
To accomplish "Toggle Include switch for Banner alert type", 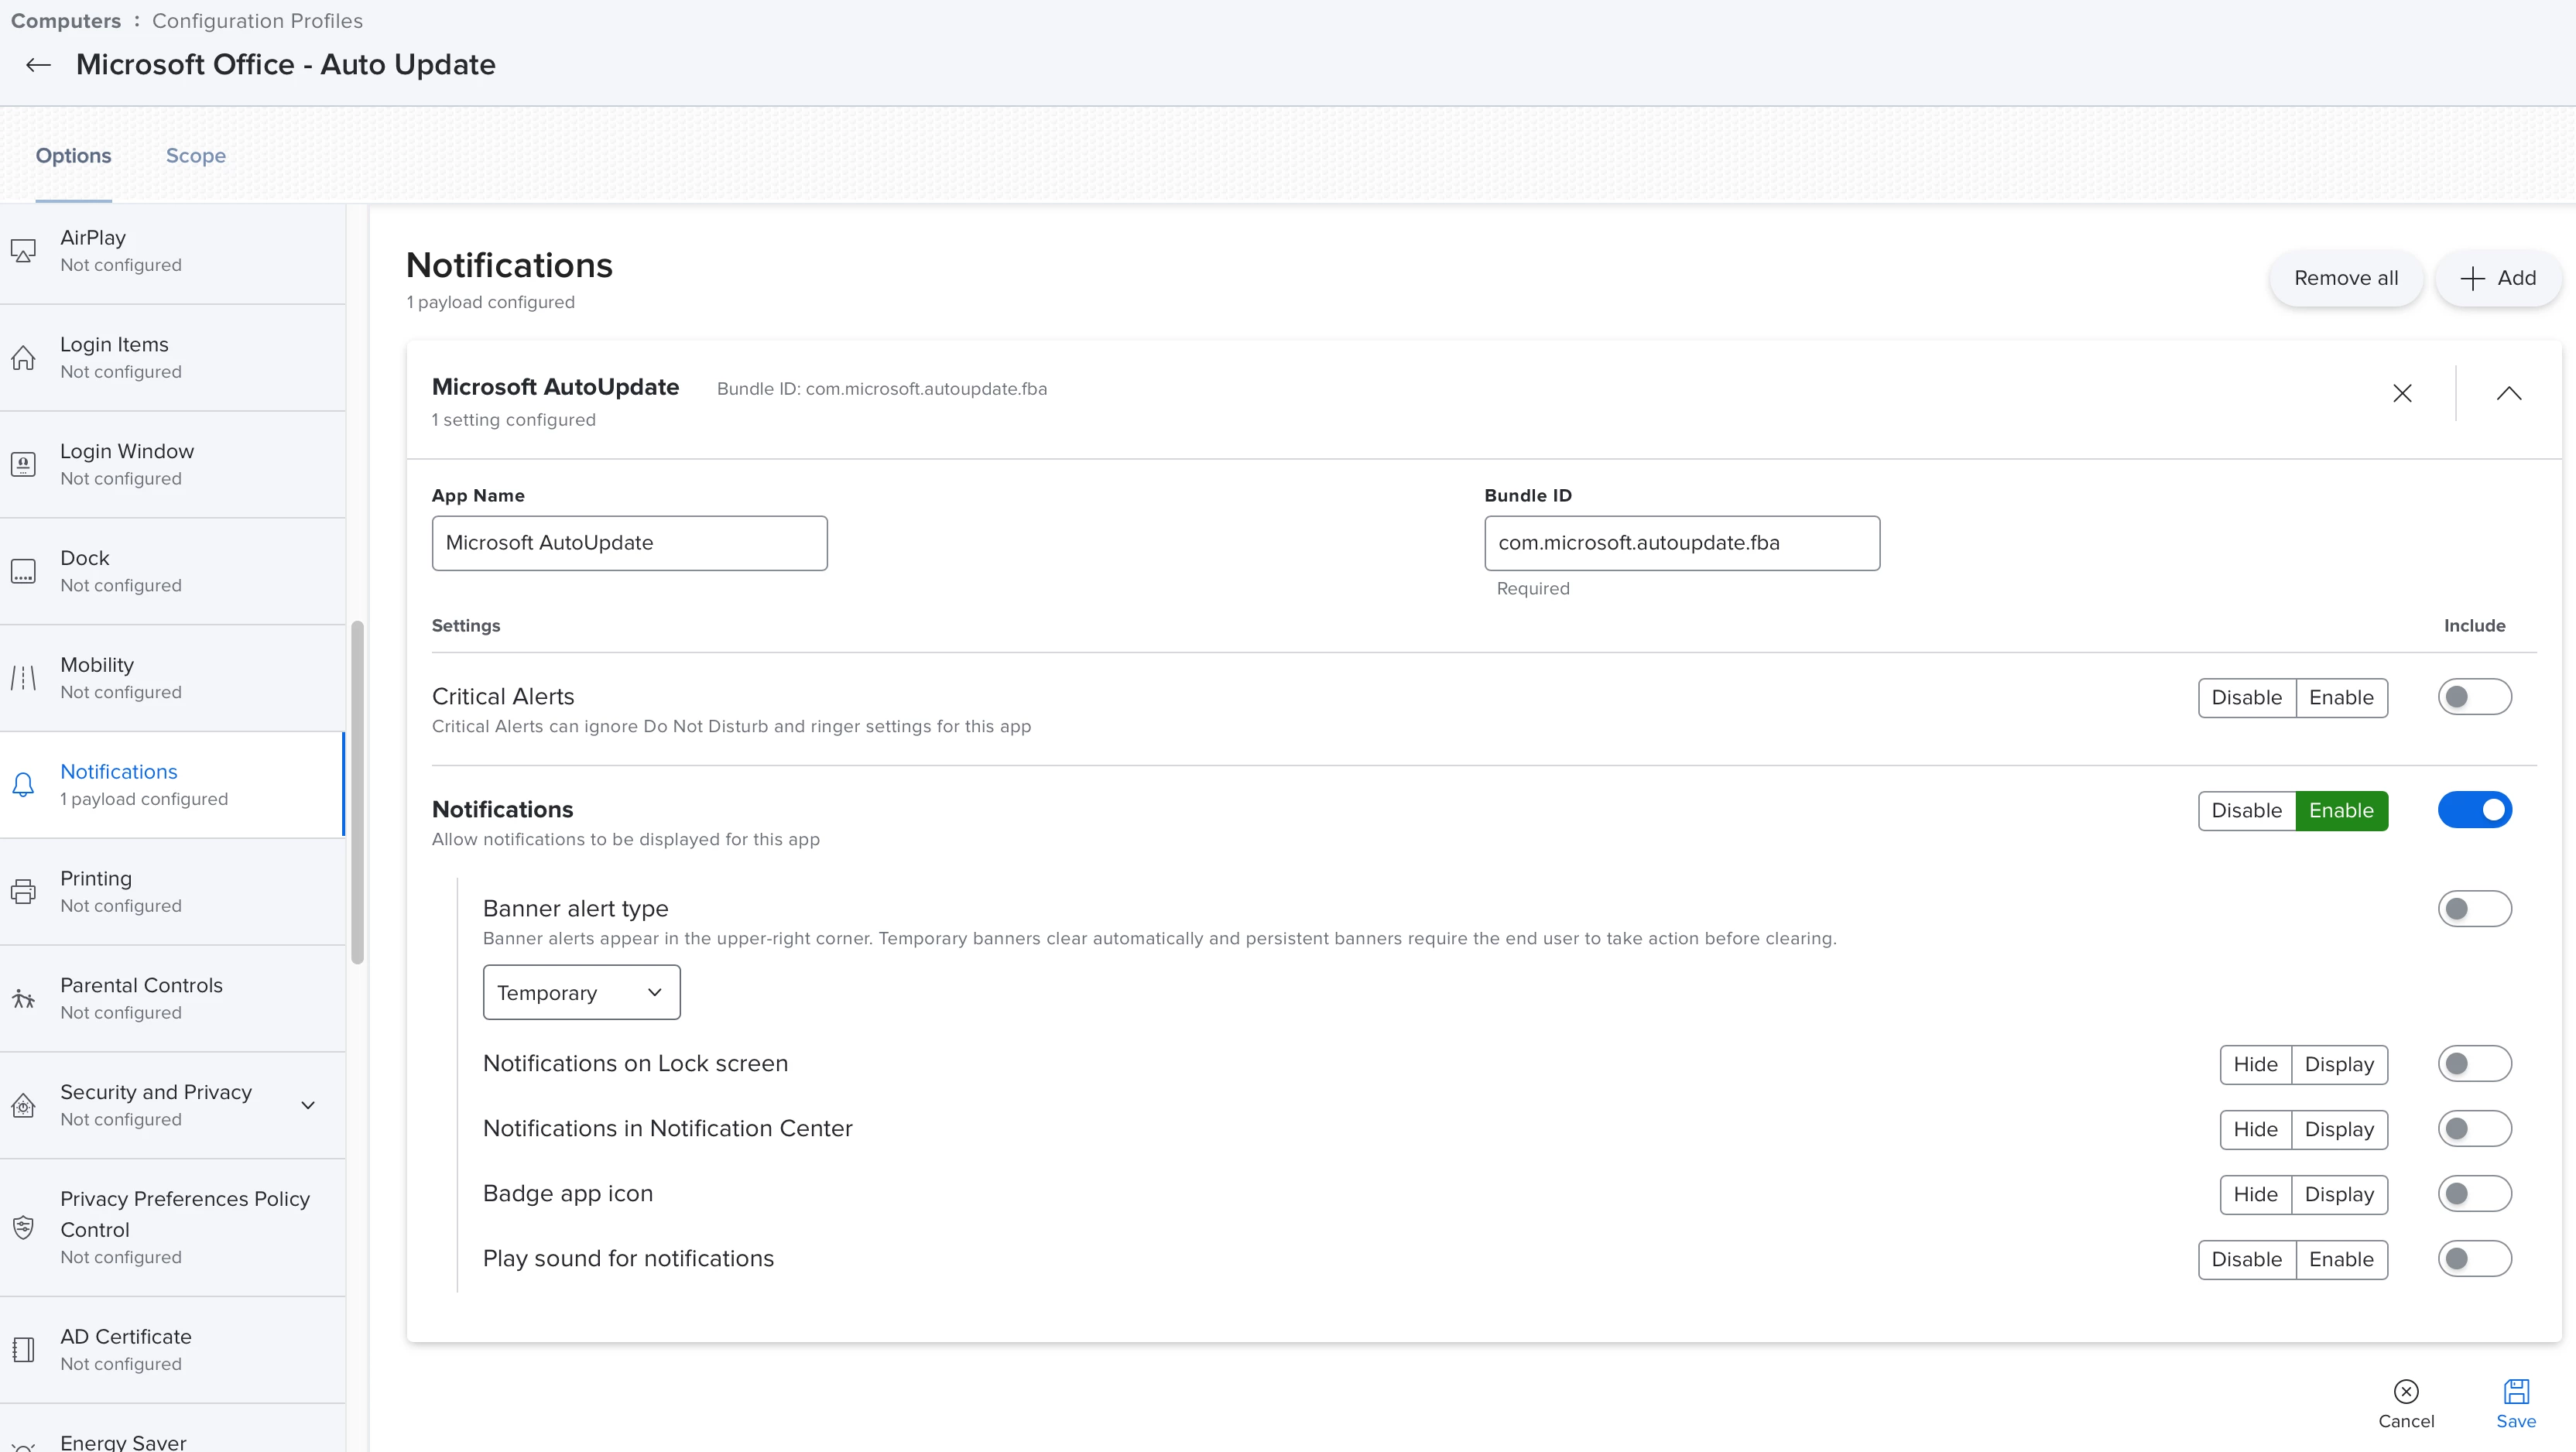I will [x=2474, y=909].
